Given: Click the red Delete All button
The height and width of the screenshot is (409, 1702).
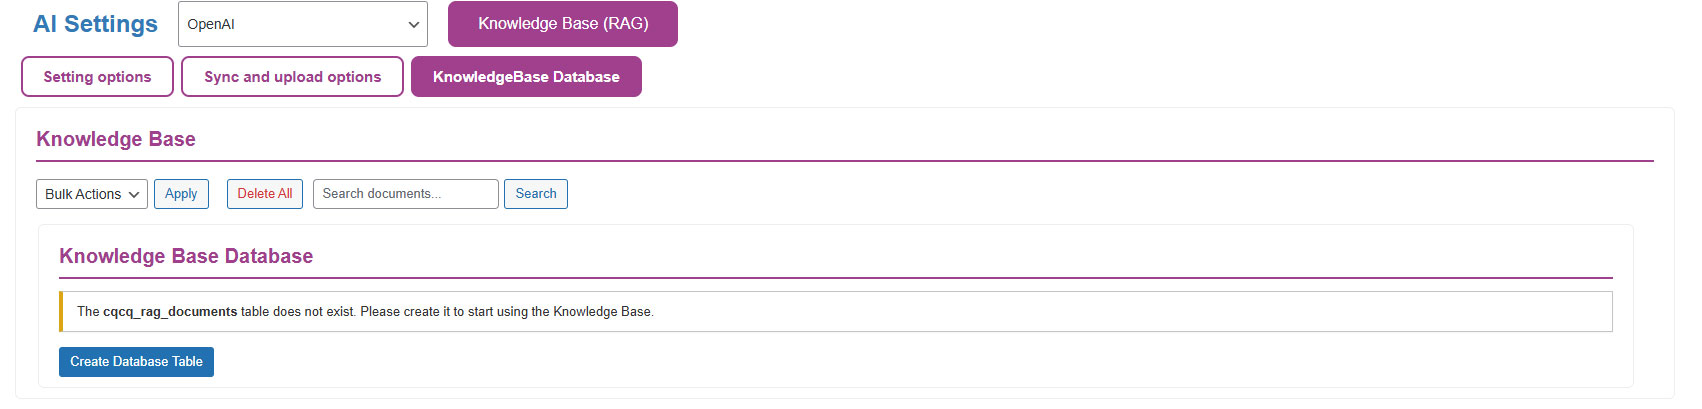Looking at the screenshot, I should pyautogui.click(x=265, y=194).
